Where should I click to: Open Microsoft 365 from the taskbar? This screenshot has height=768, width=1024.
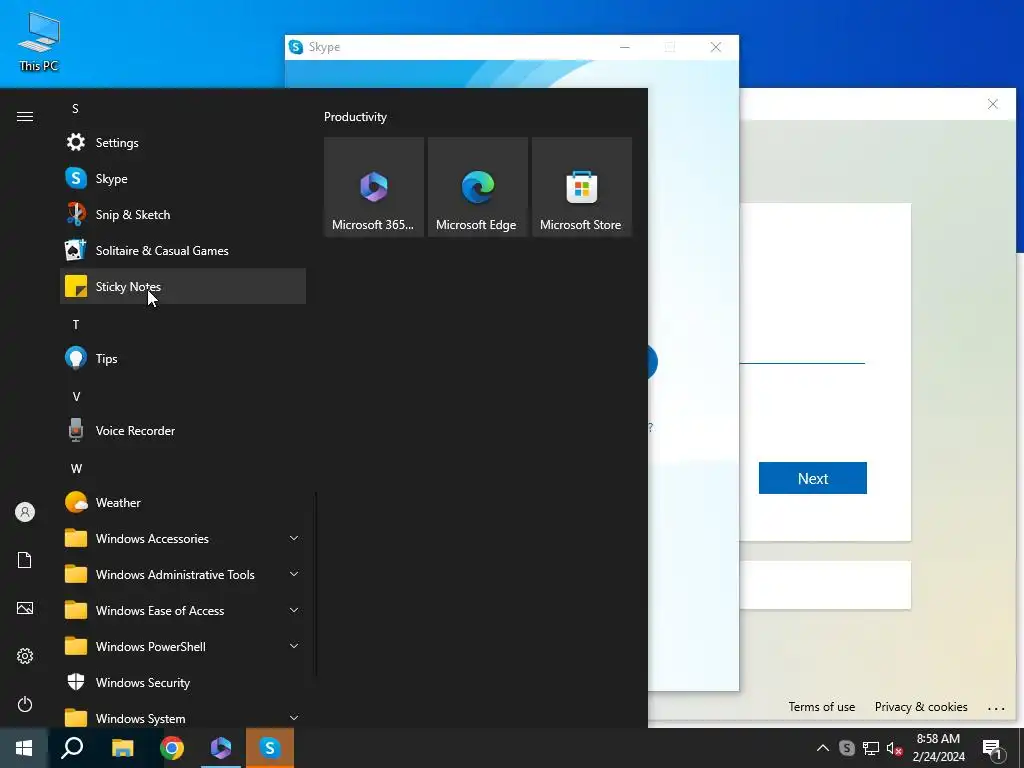(x=221, y=748)
